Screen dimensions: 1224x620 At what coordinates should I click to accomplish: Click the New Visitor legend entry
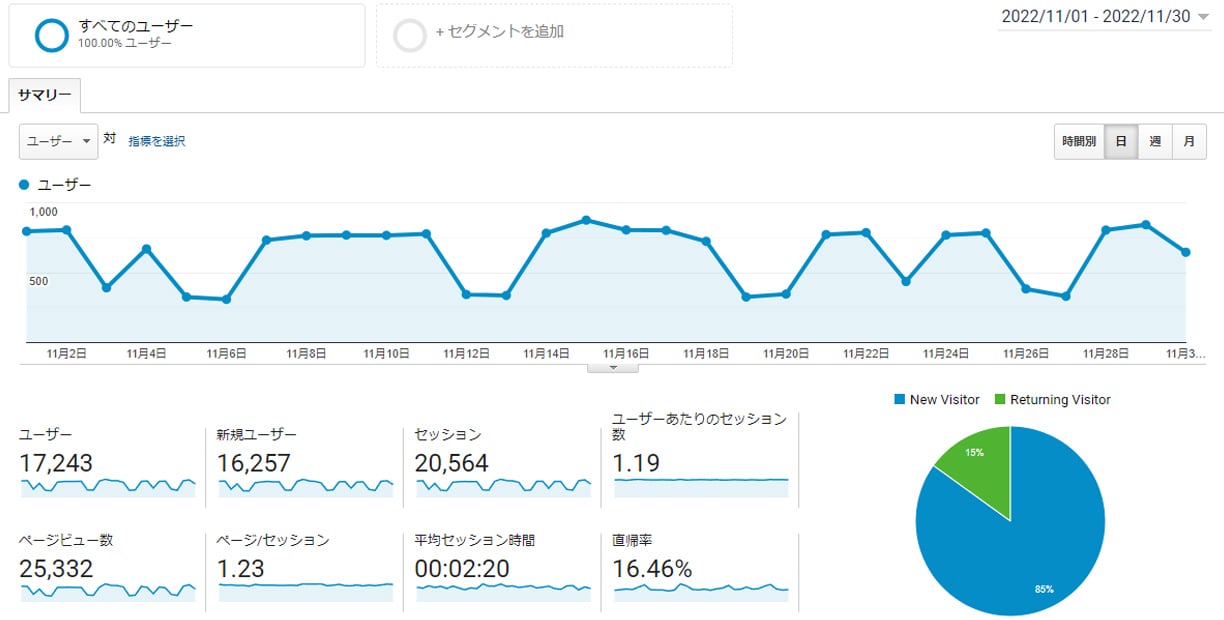point(935,400)
